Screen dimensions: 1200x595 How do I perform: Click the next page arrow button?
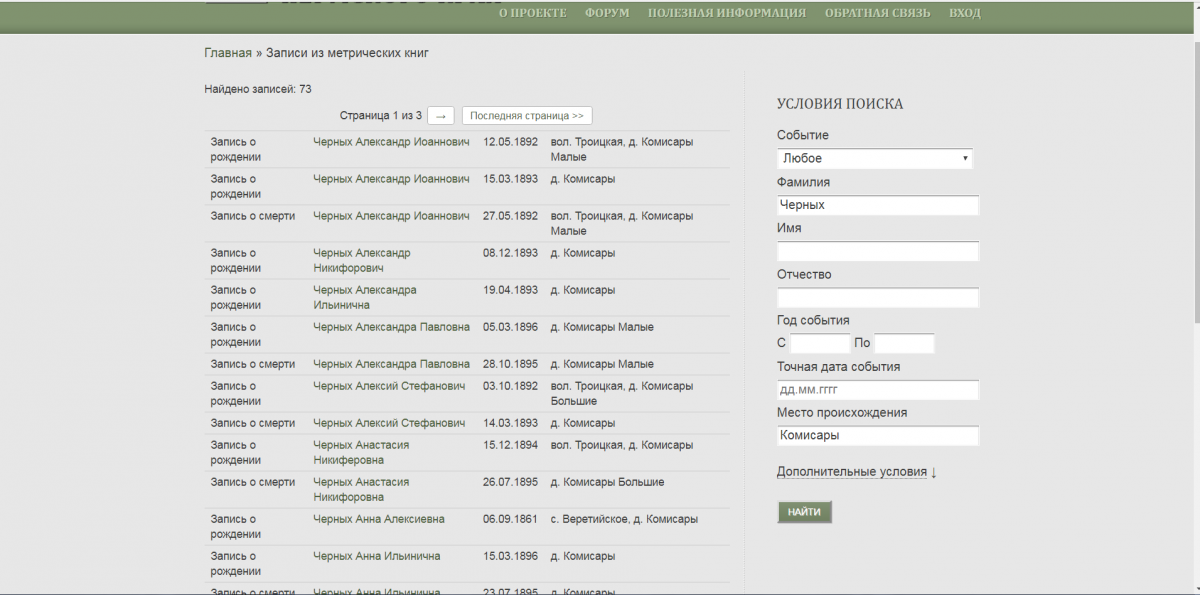point(441,116)
